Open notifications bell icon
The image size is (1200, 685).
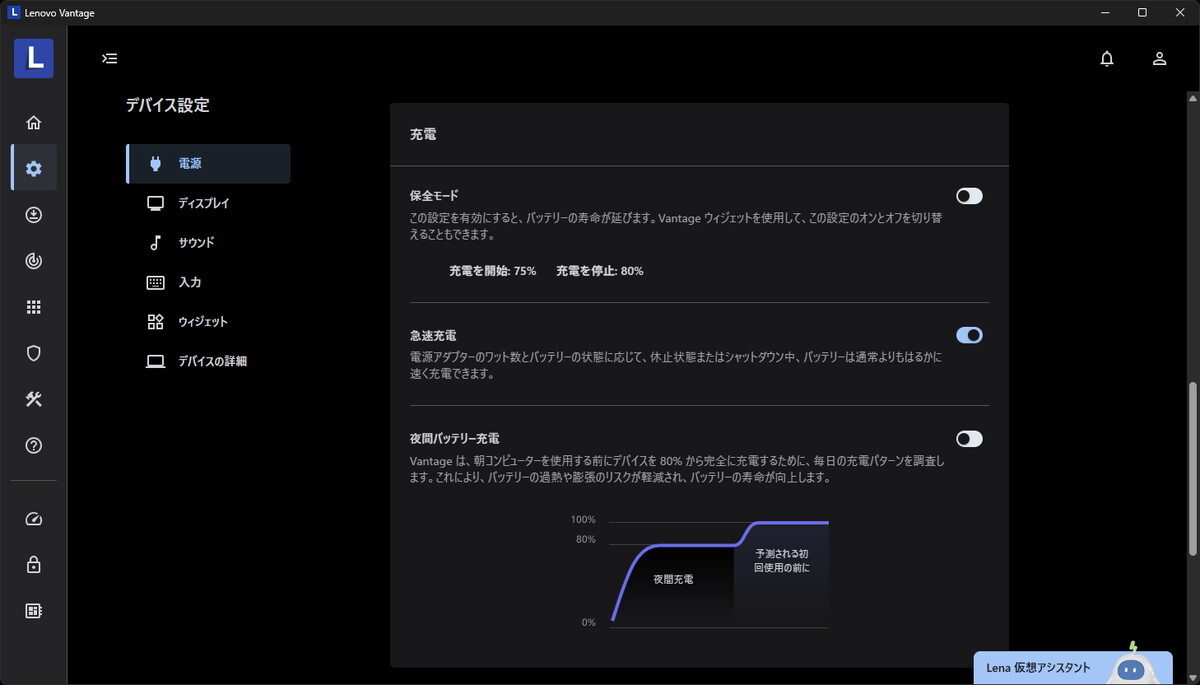(x=1107, y=58)
